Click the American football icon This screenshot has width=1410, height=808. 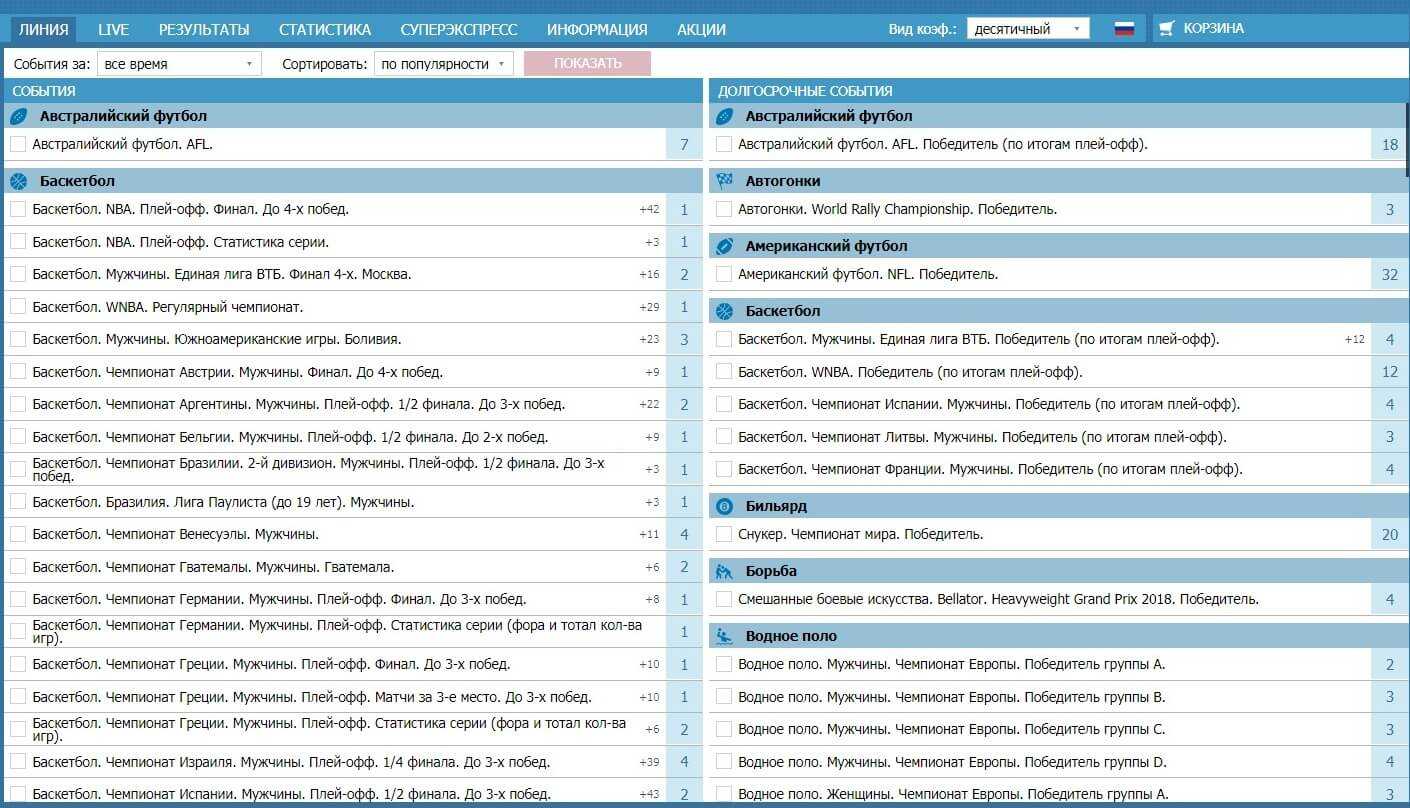coord(725,246)
